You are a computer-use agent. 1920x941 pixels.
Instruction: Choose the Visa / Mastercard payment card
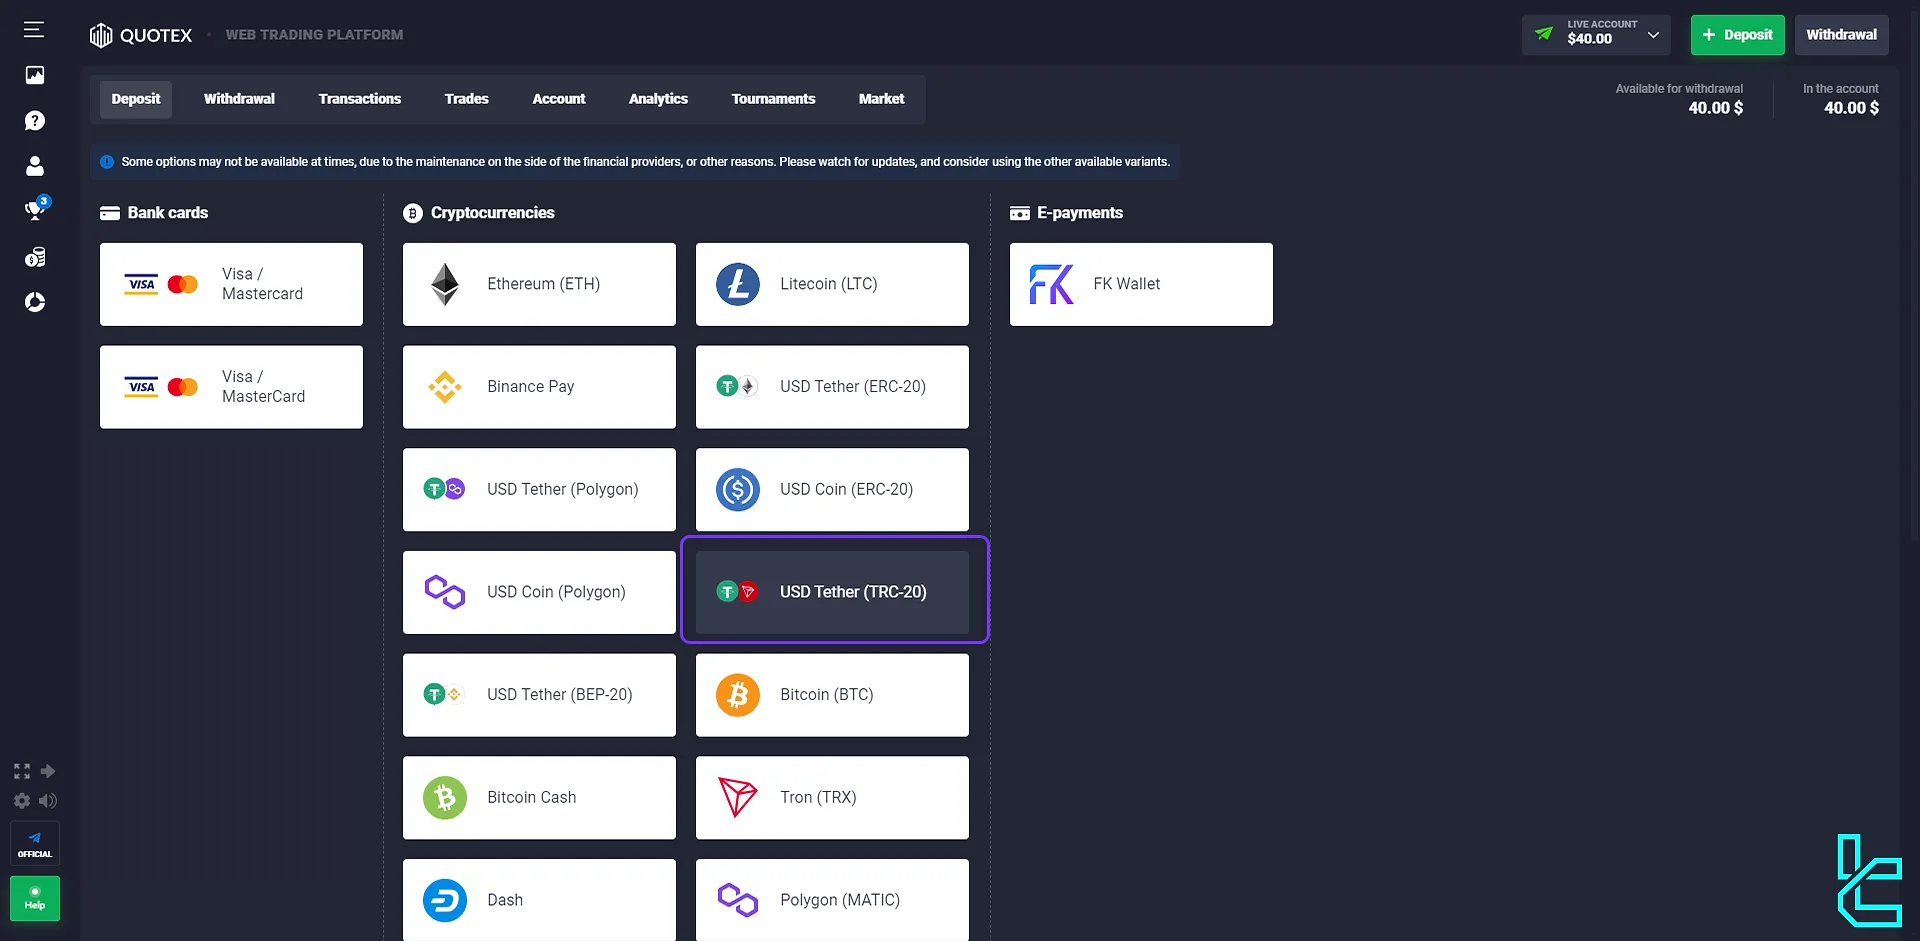231,284
